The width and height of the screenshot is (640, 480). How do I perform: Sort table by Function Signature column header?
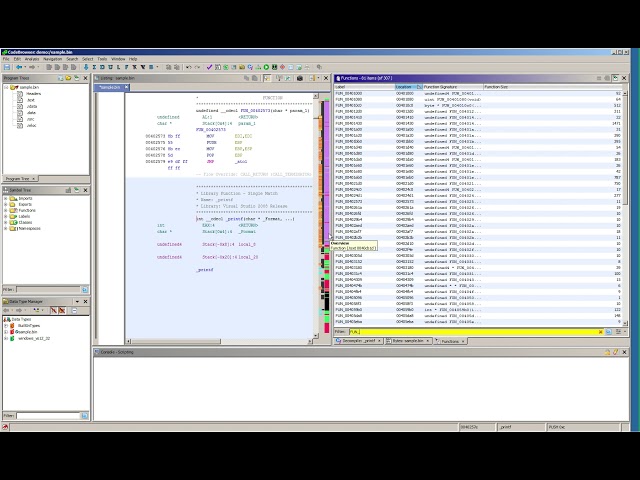pyautogui.click(x=453, y=87)
